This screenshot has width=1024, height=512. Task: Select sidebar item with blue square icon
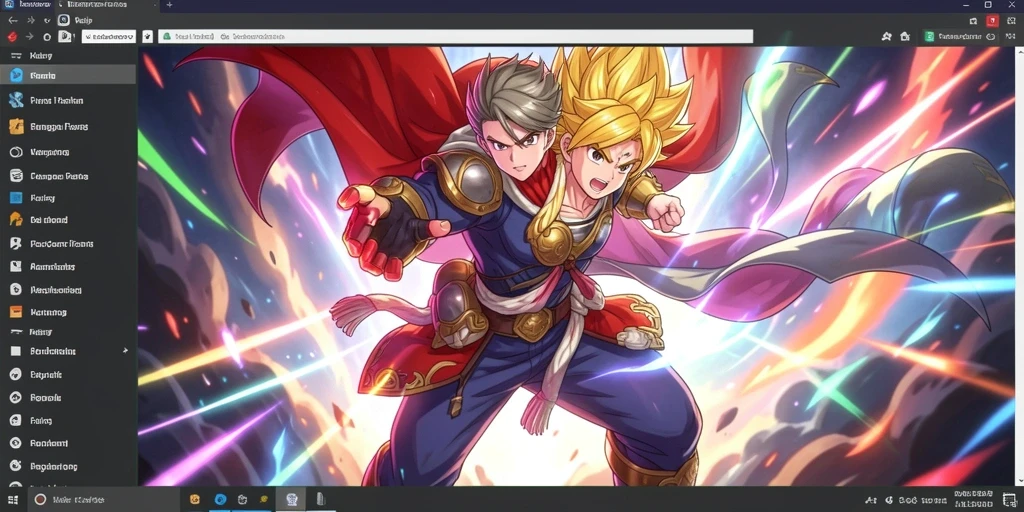[69, 198]
